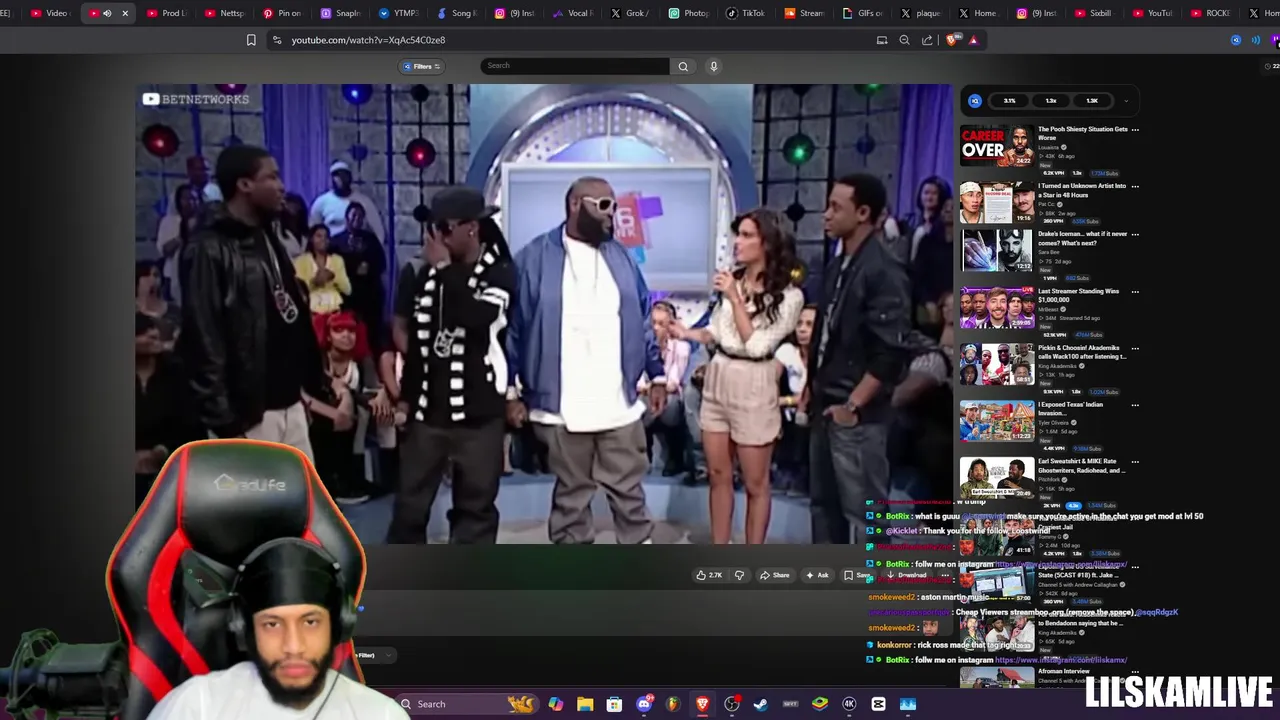Open site settings icon left of URL
The image size is (1280, 720).
277,40
